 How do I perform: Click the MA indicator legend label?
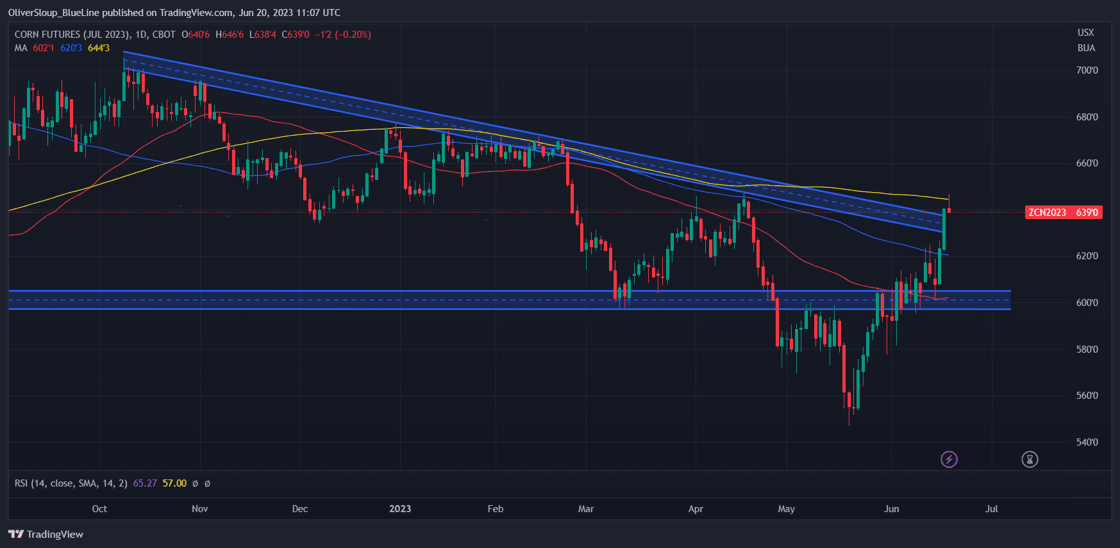pyautogui.click(x=21, y=48)
